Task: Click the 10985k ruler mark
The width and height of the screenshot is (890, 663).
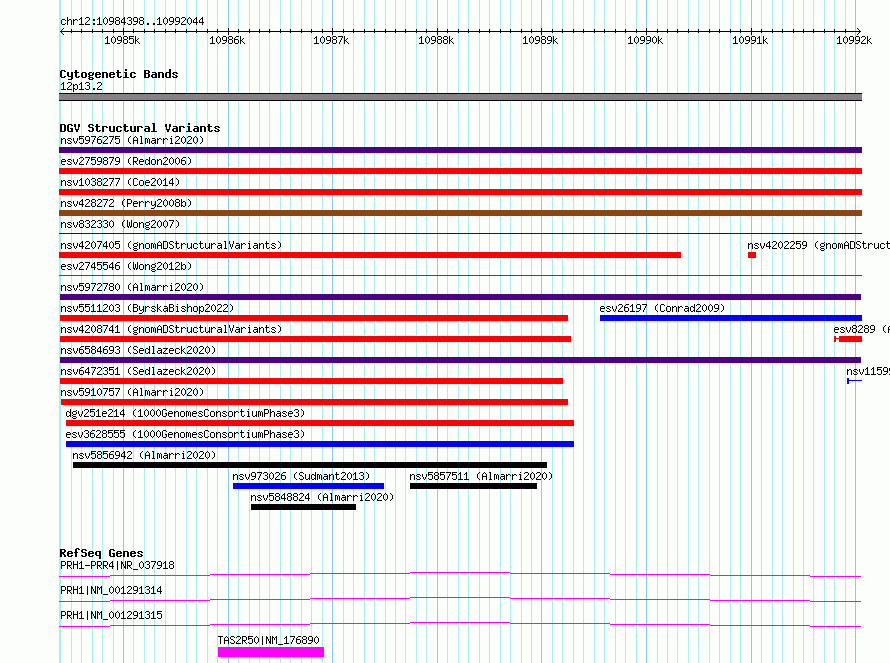Action: 122,40
